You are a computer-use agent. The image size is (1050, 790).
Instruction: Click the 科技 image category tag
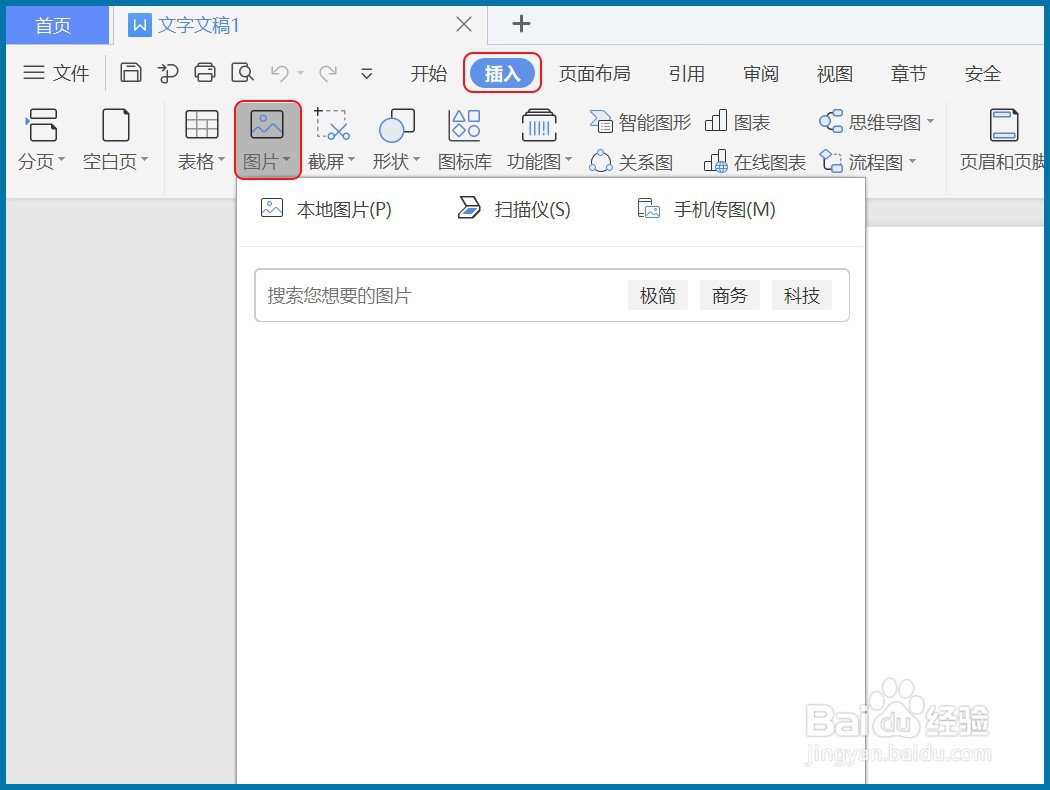pyautogui.click(x=801, y=294)
